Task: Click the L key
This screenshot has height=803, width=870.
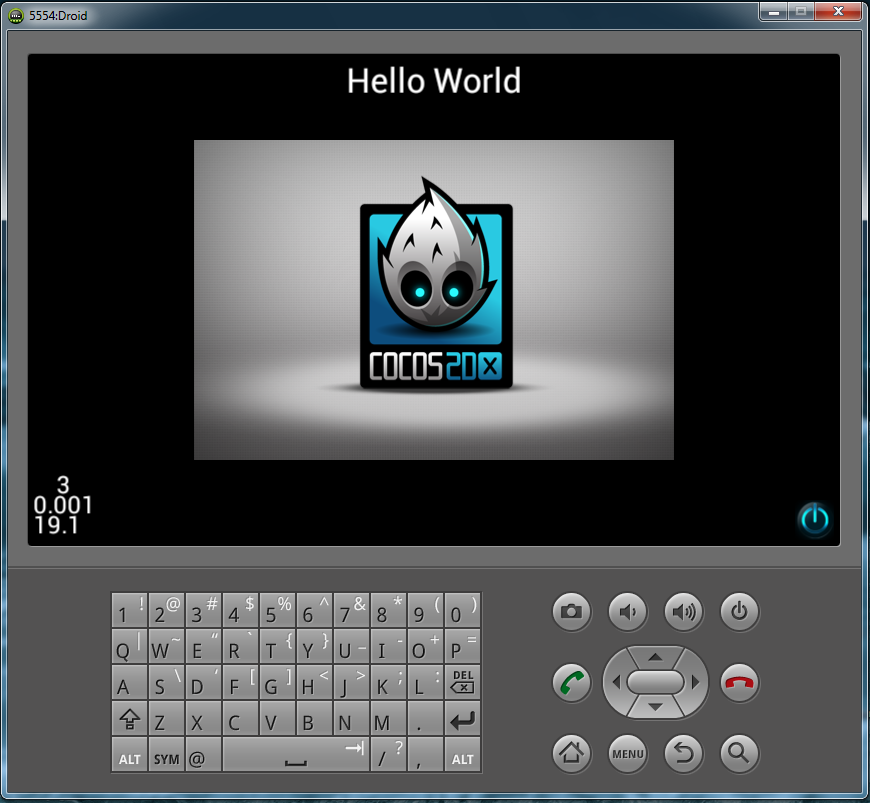Action: [425, 681]
